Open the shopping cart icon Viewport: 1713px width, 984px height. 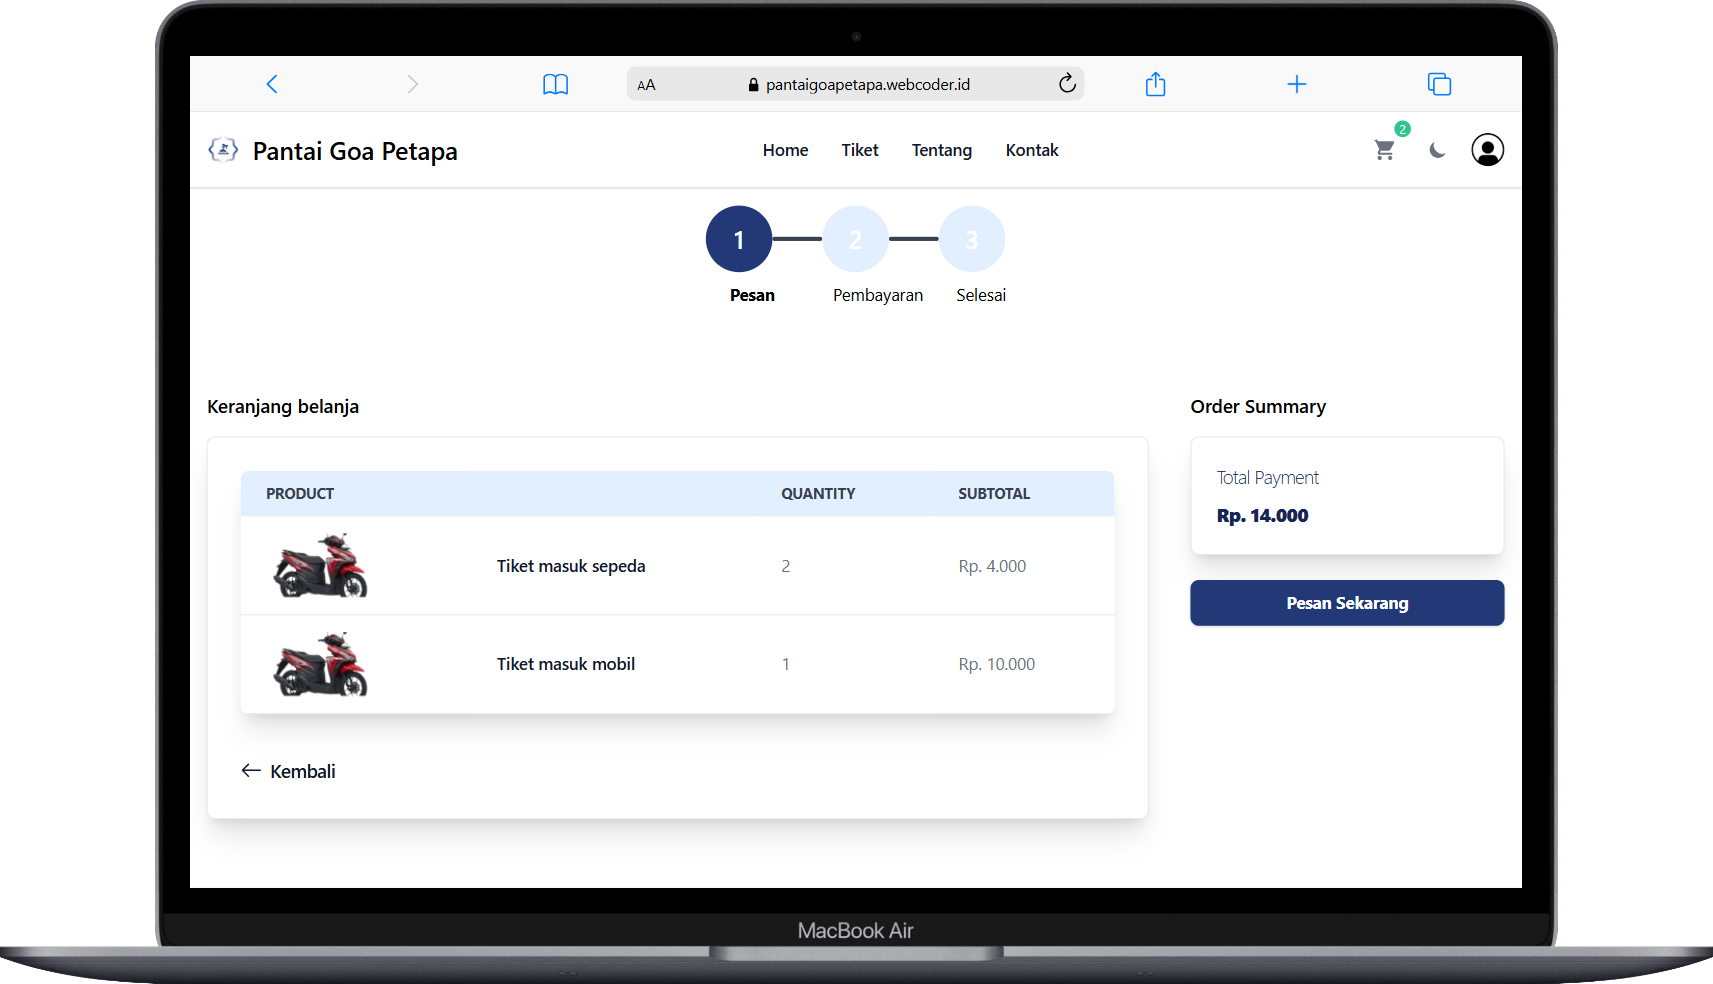1384,150
